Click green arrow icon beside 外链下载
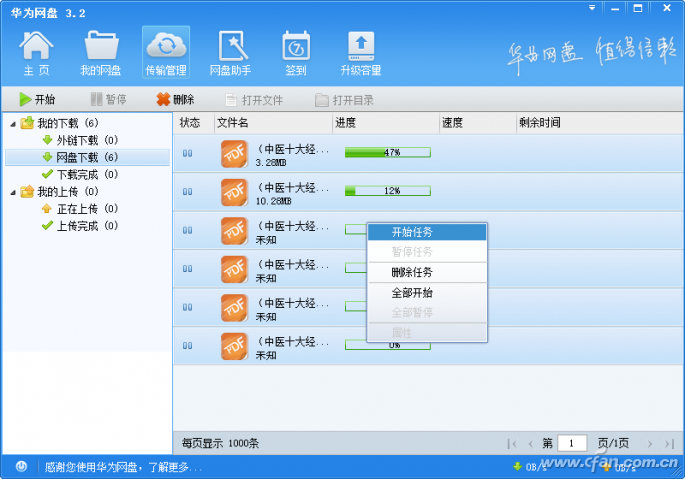The image size is (685, 479). [x=48, y=140]
